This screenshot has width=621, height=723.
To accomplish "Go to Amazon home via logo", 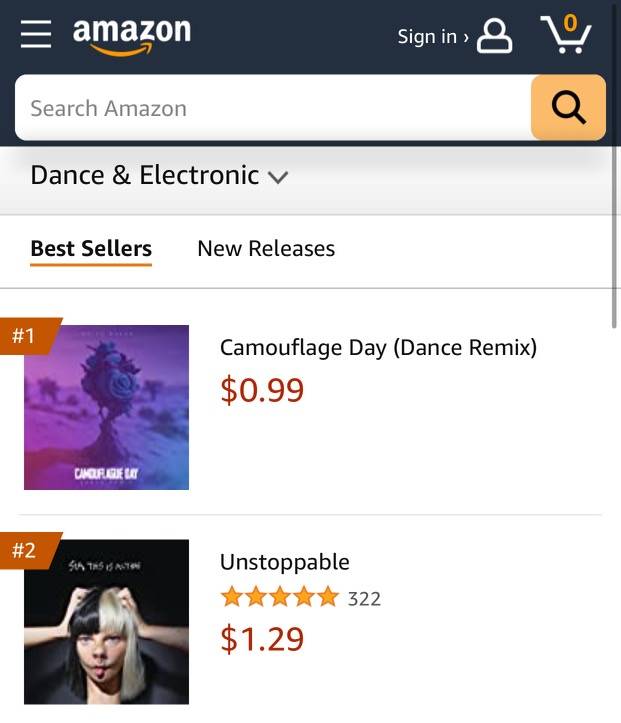I will (x=132, y=37).
